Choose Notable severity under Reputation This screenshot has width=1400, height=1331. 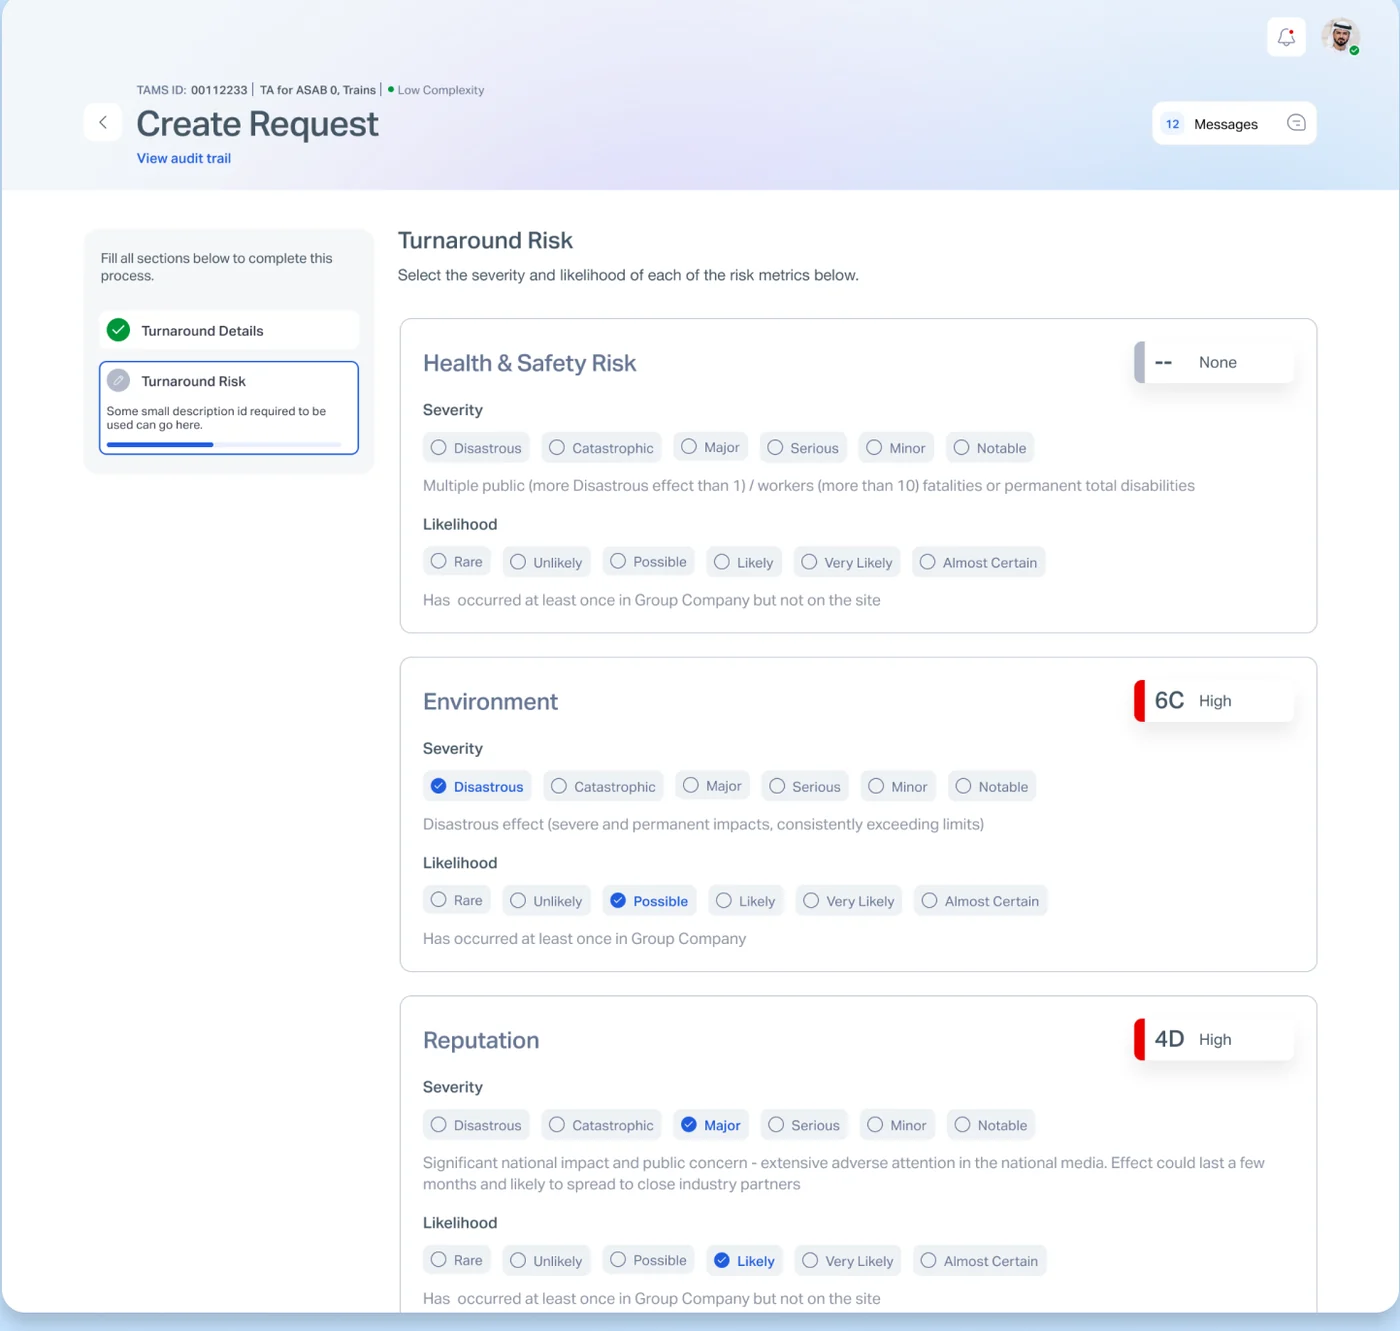pyautogui.click(x=991, y=1125)
